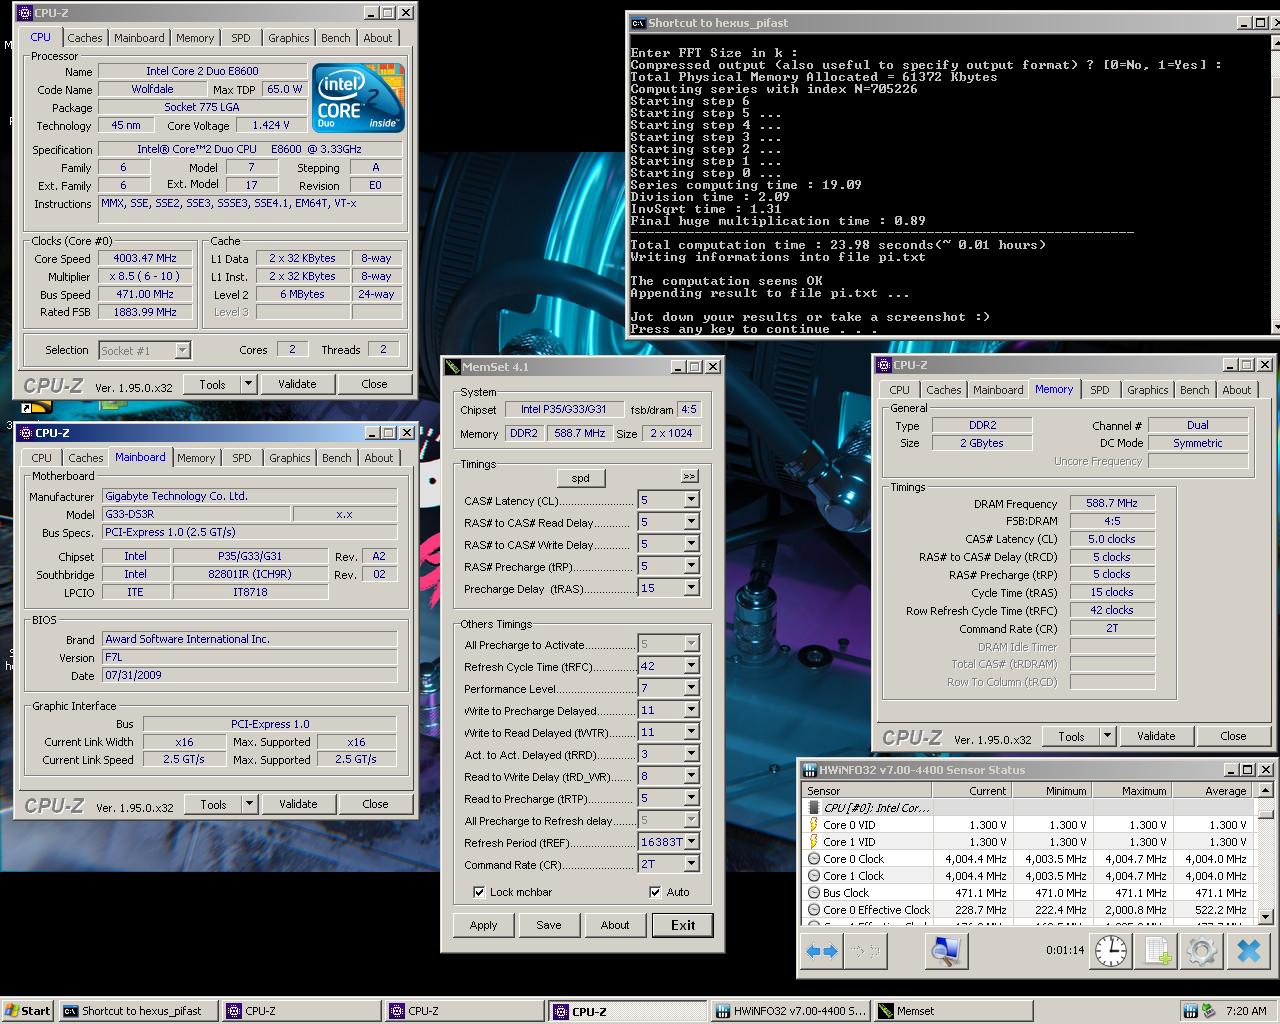This screenshot has width=1280, height=1024.
Task: Click HWiNFO expand sensor columns arrows icon
Action: (822, 951)
